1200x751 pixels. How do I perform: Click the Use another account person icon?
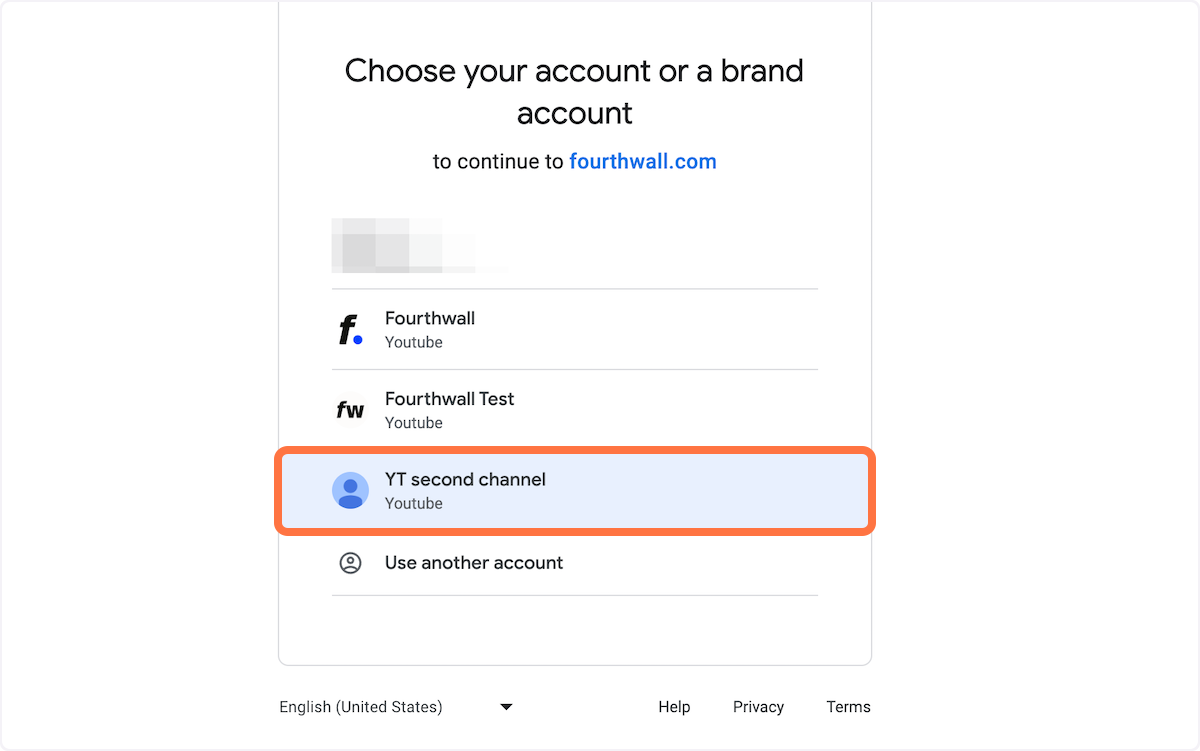350,563
